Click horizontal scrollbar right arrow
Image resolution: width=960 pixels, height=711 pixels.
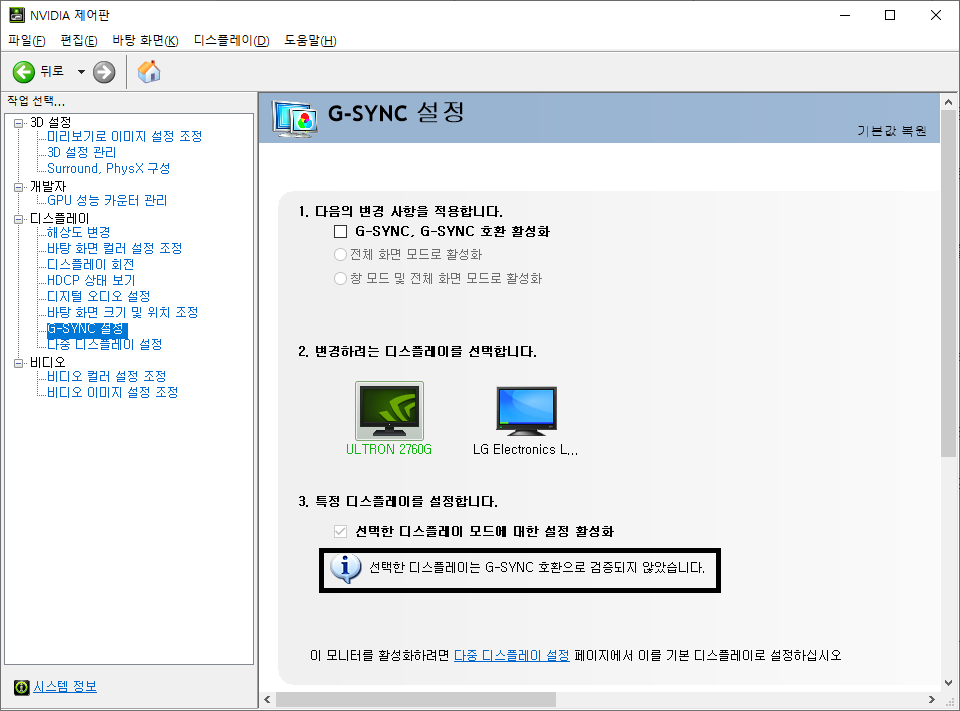click(x=932, y=699)
